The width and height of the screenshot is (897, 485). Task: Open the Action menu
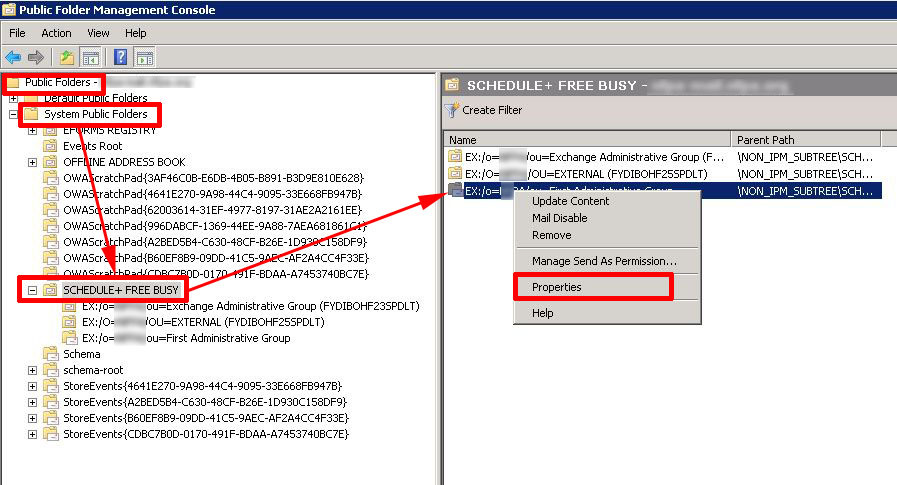coord(56,33)
